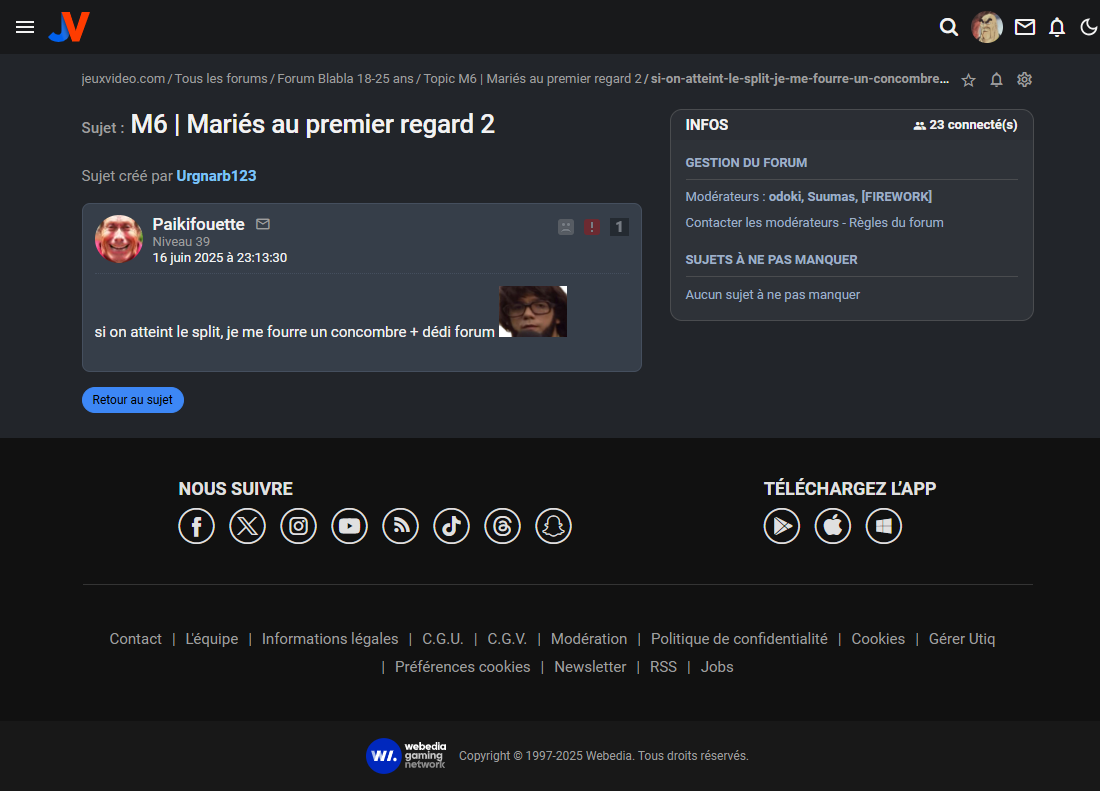1100x791 pixels.
Task: Click Retour au sujet button
Action: [x=133, y=400]
